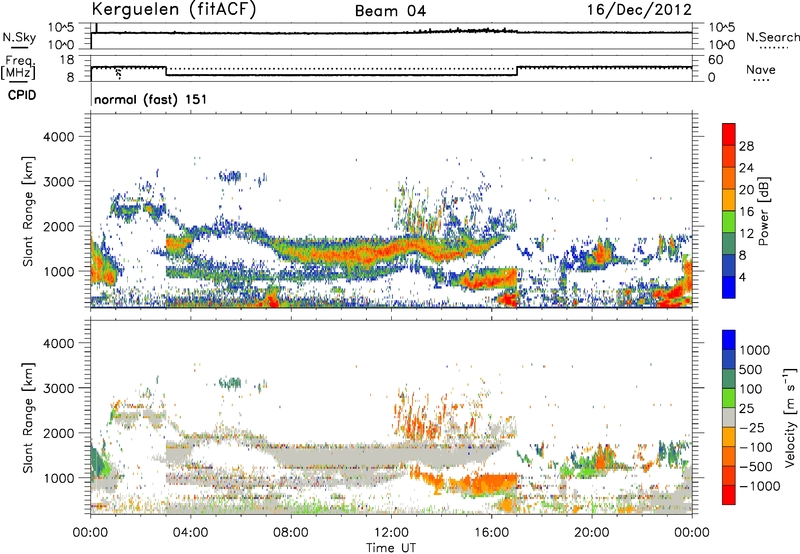
Task: Click the gray segment of velocity colorbar
Action: (x=729, y=417)
